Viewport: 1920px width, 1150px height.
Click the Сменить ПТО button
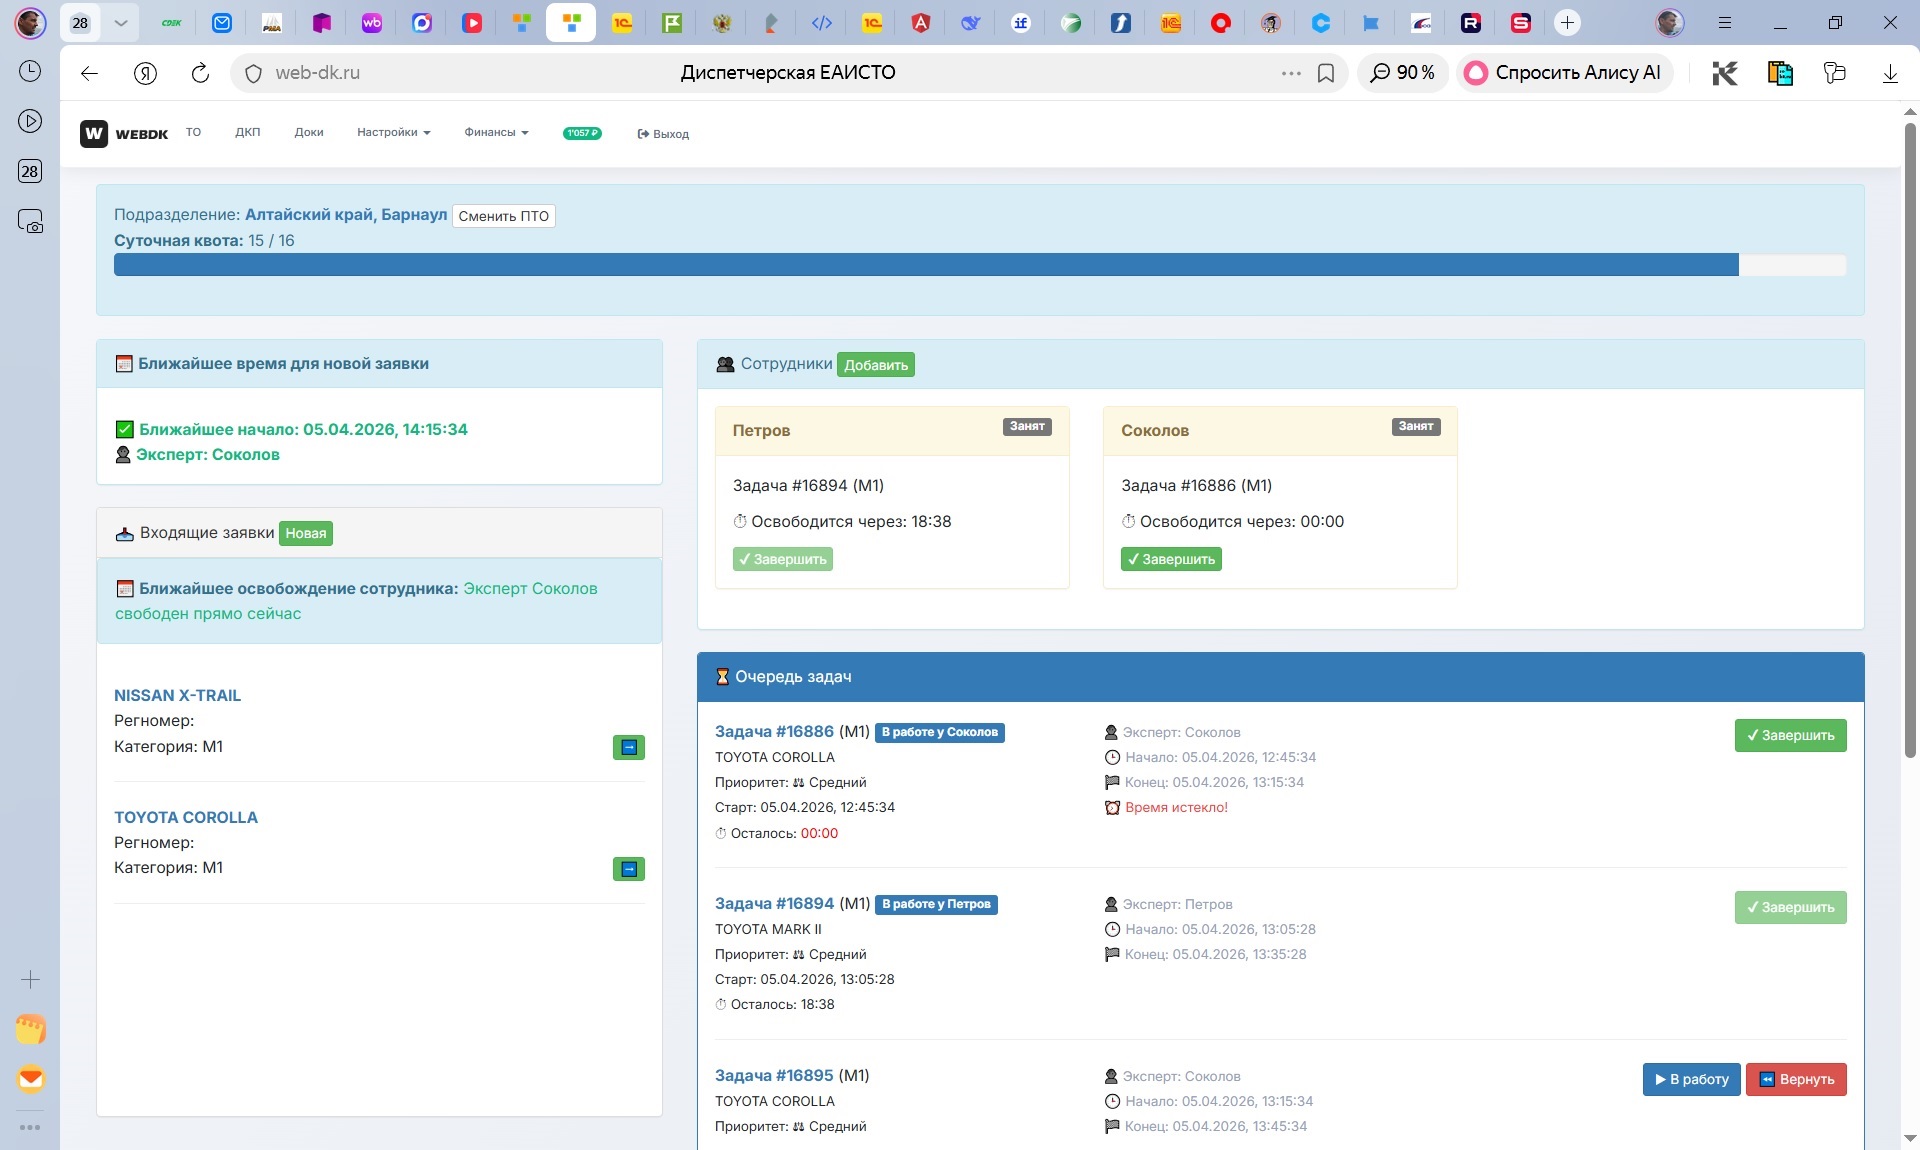pyautogui.click(x=503, y=216)
